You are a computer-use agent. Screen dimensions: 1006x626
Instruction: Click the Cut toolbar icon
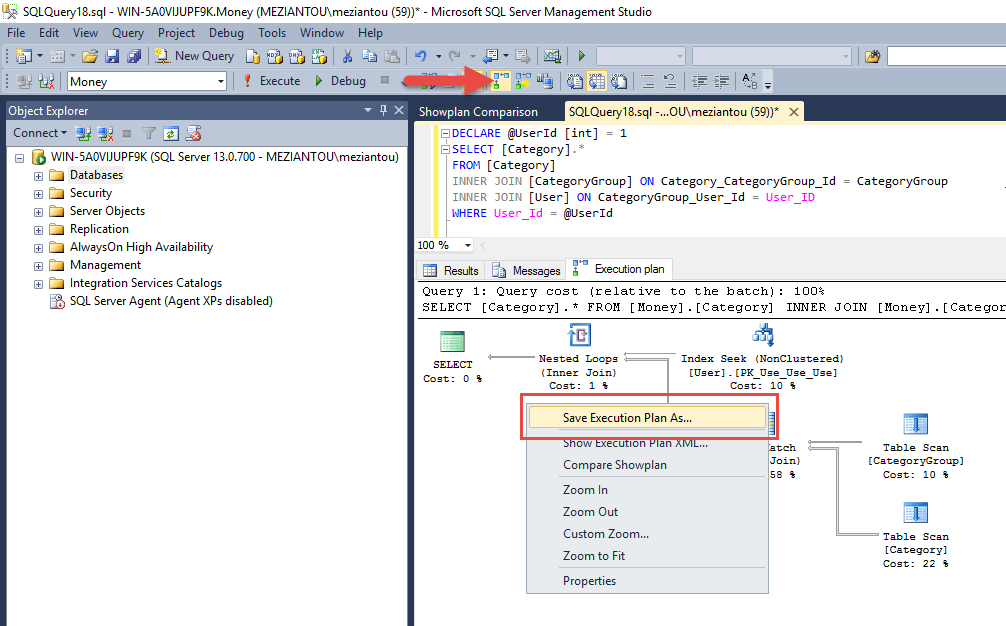coord(347,55)
